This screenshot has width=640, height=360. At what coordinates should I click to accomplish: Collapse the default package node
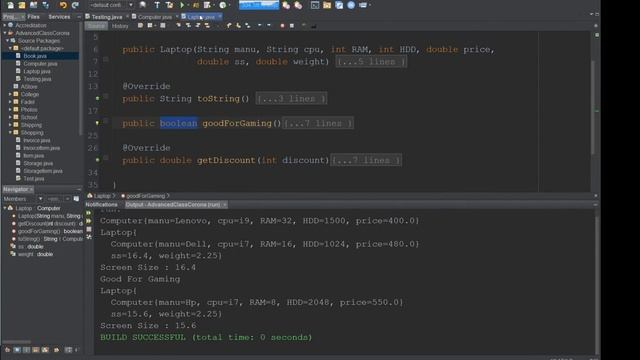(10, 48)
